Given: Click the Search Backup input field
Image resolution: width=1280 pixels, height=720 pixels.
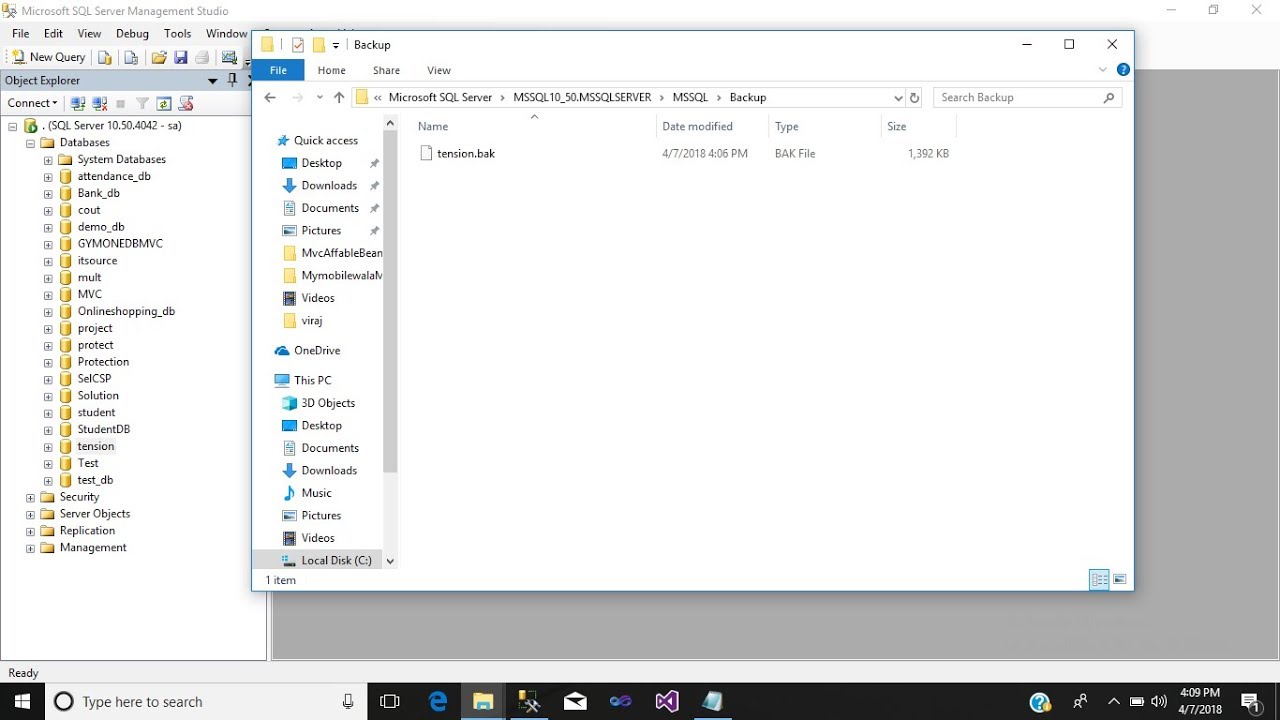Looking at the screenshot, I should 1027,97.
